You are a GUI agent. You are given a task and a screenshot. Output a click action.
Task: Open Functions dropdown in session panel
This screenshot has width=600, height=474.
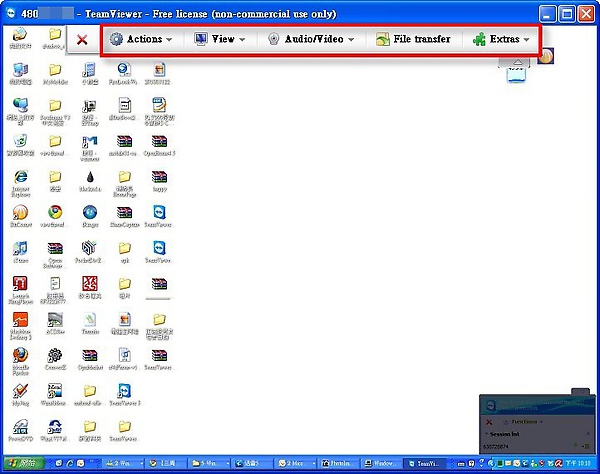click(x=523, y=422)
